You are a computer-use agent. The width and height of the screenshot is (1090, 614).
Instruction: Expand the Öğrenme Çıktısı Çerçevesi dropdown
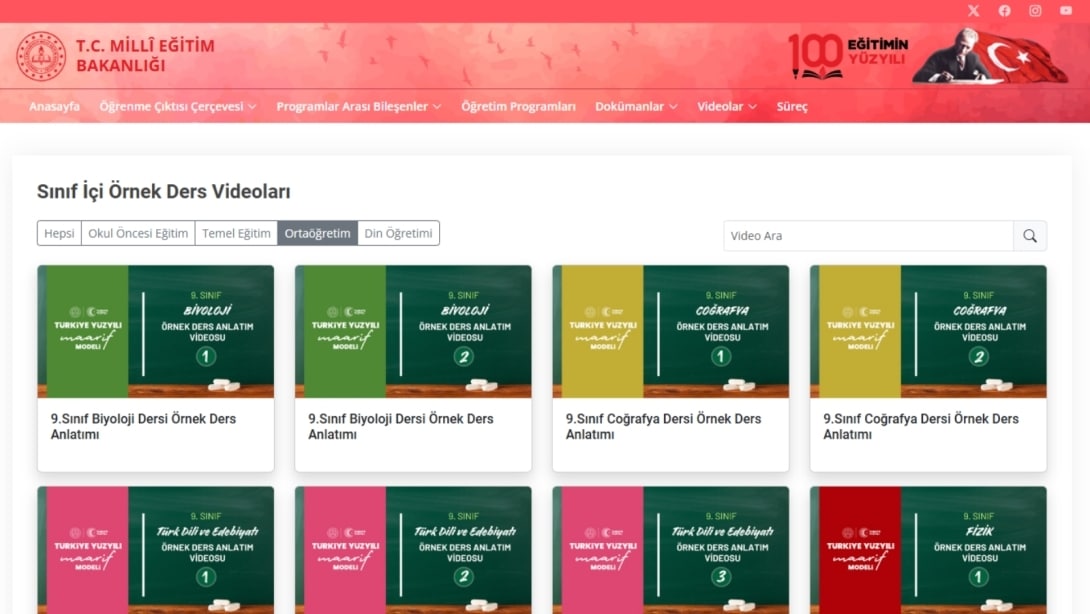[x=177, y=106]
